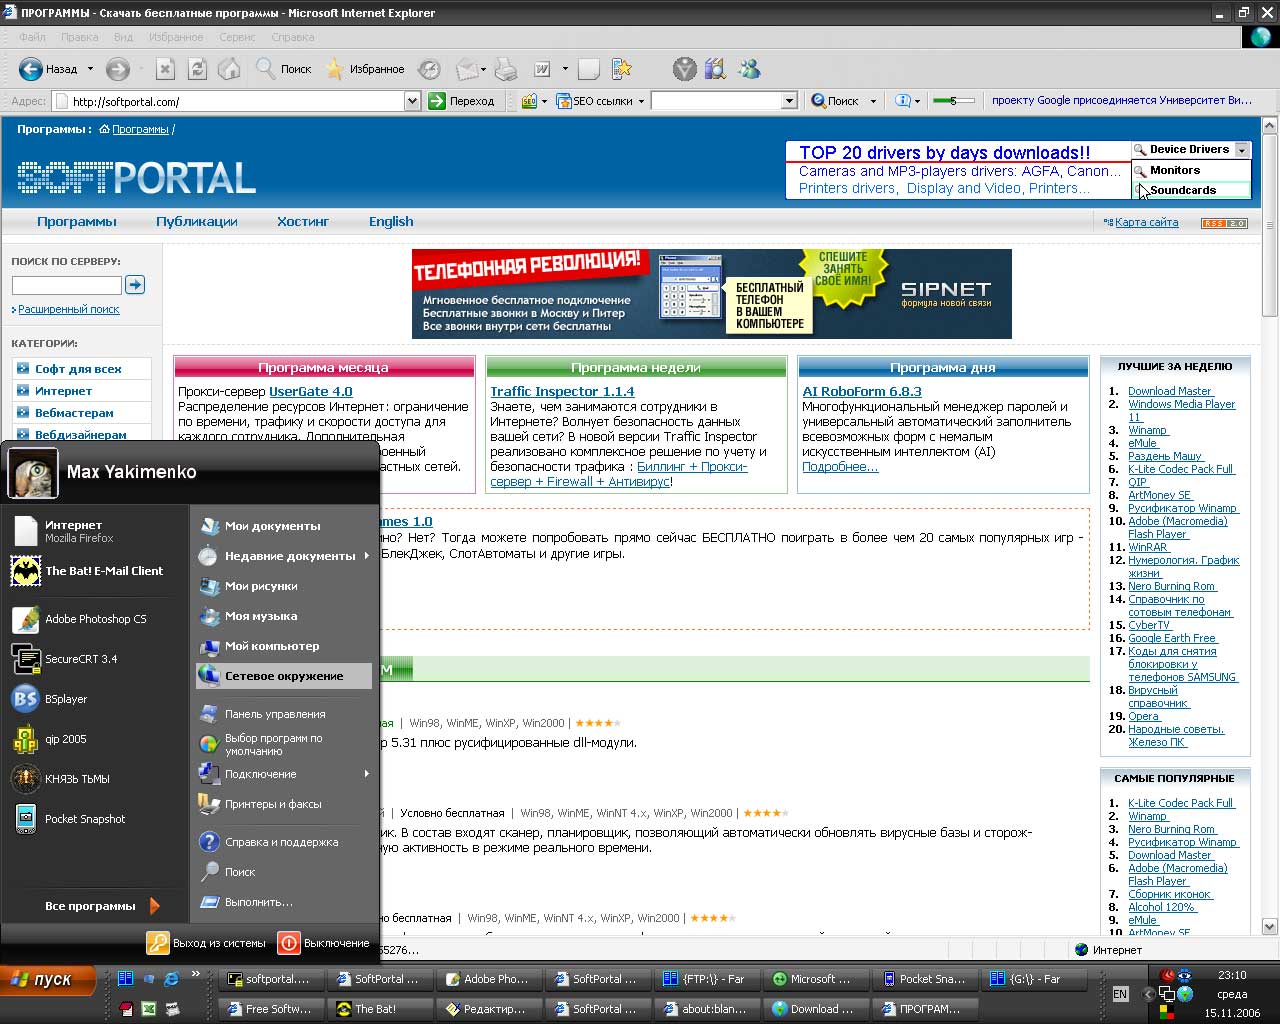Go back with the Назад arrow button
This screenshot has width=1280, height=1024.
(x=48, y=69)
